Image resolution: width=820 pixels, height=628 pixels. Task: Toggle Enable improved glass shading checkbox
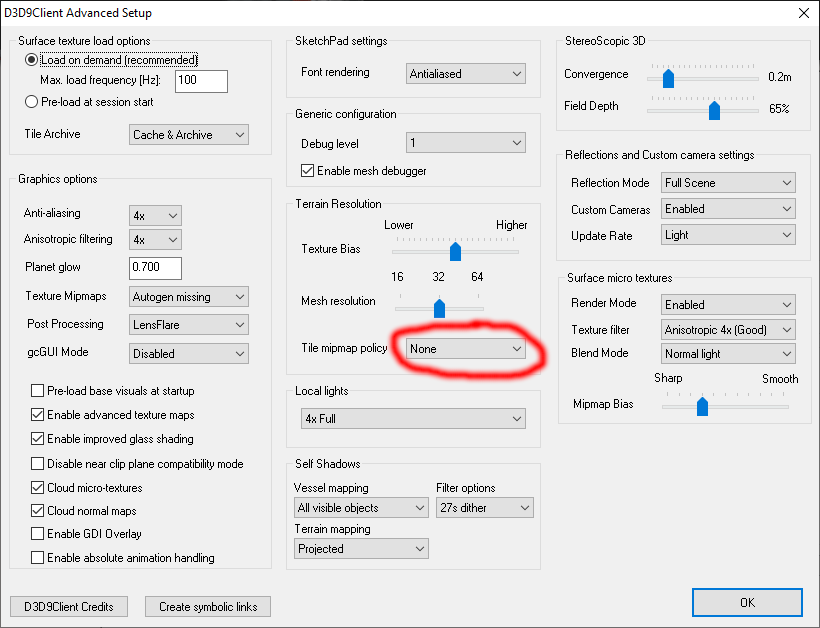pyautogui.click(x=37, y=439)
